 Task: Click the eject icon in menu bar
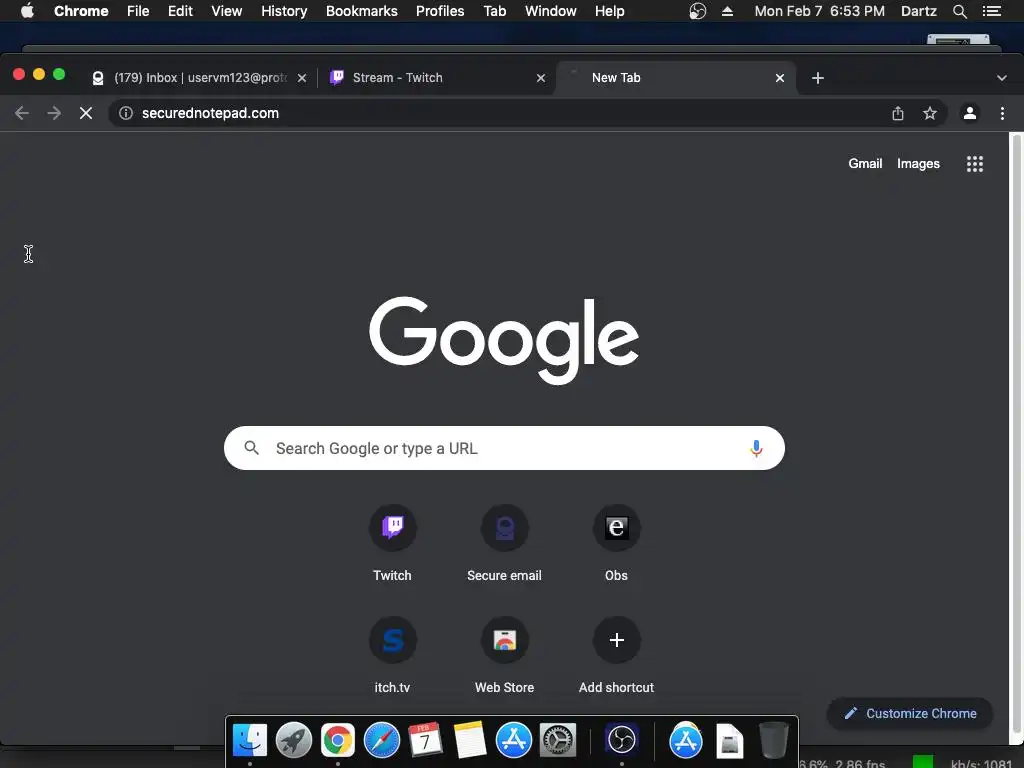(x=728, y=11)
